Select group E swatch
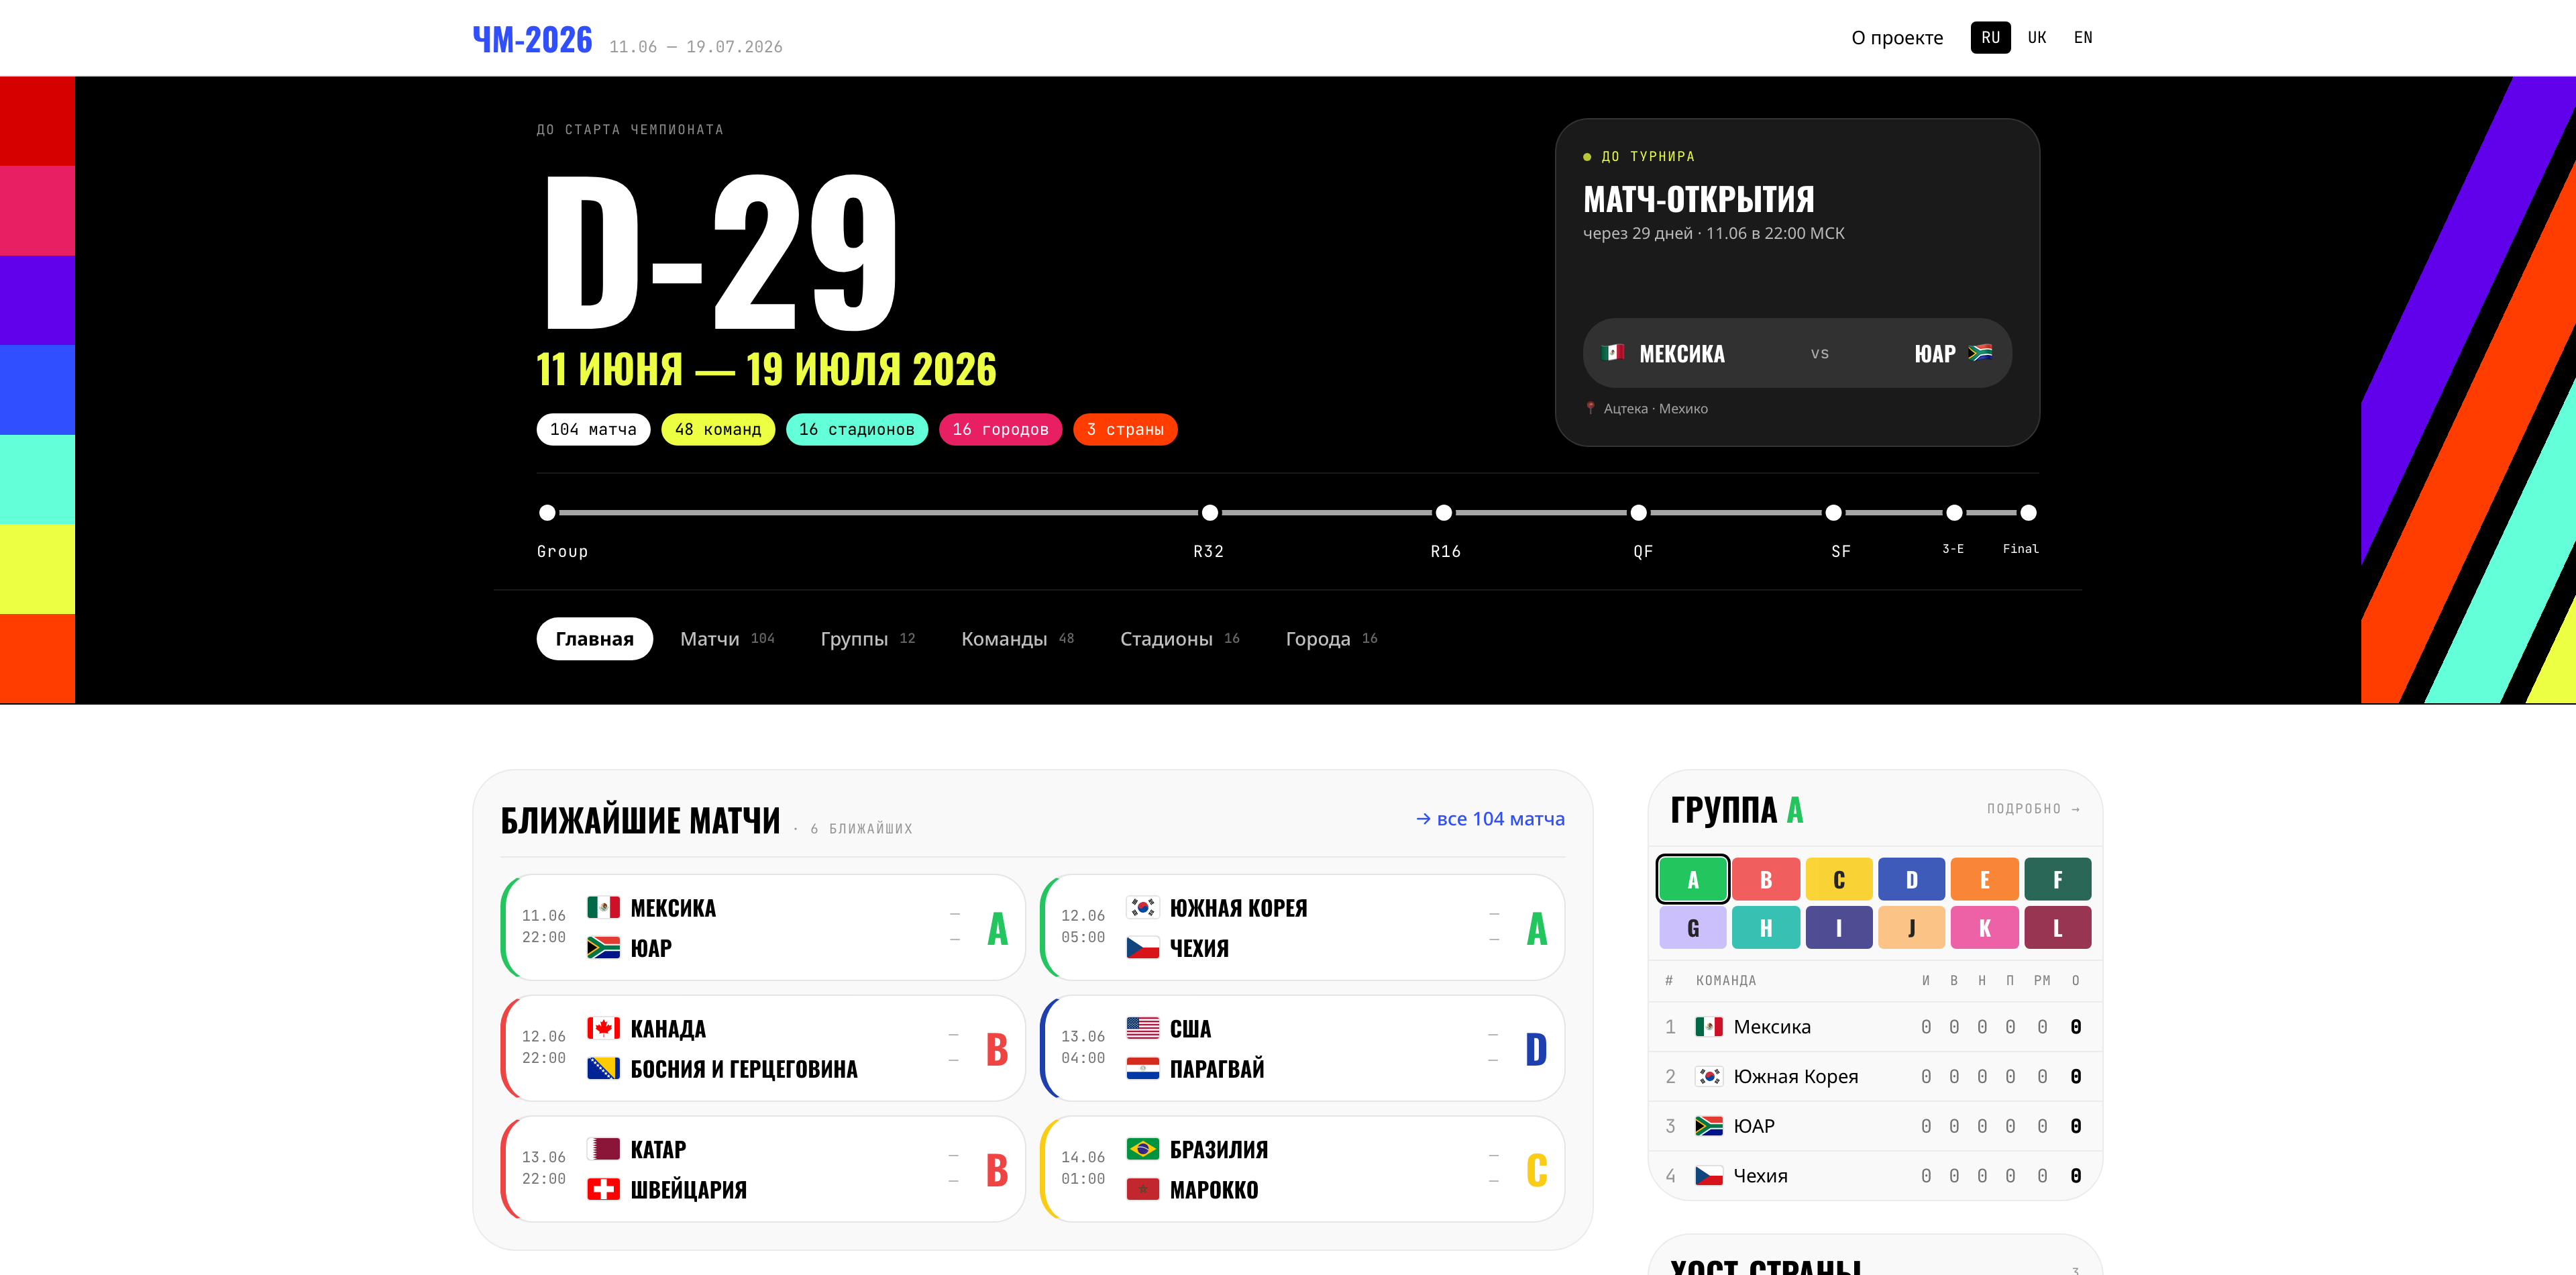Viewport: 2576px width, 1275px height. pyautogui.click(x=1985, y=880)
